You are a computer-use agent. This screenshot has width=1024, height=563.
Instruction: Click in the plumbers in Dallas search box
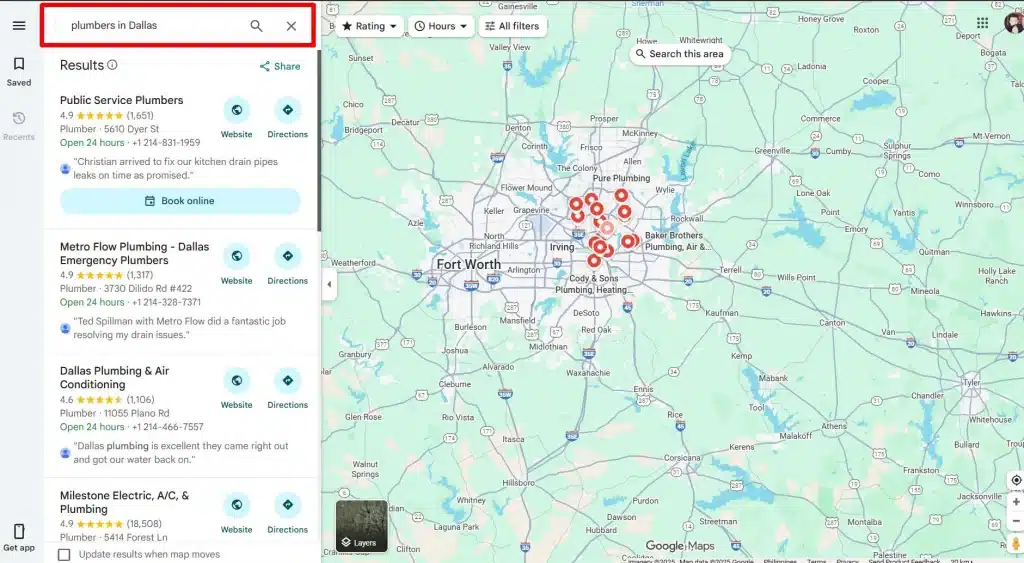tap(155, 25)
